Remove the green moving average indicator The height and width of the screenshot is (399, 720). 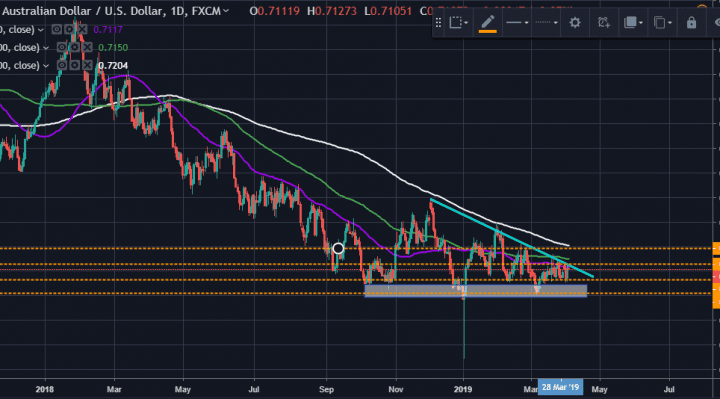click(87, 47)
